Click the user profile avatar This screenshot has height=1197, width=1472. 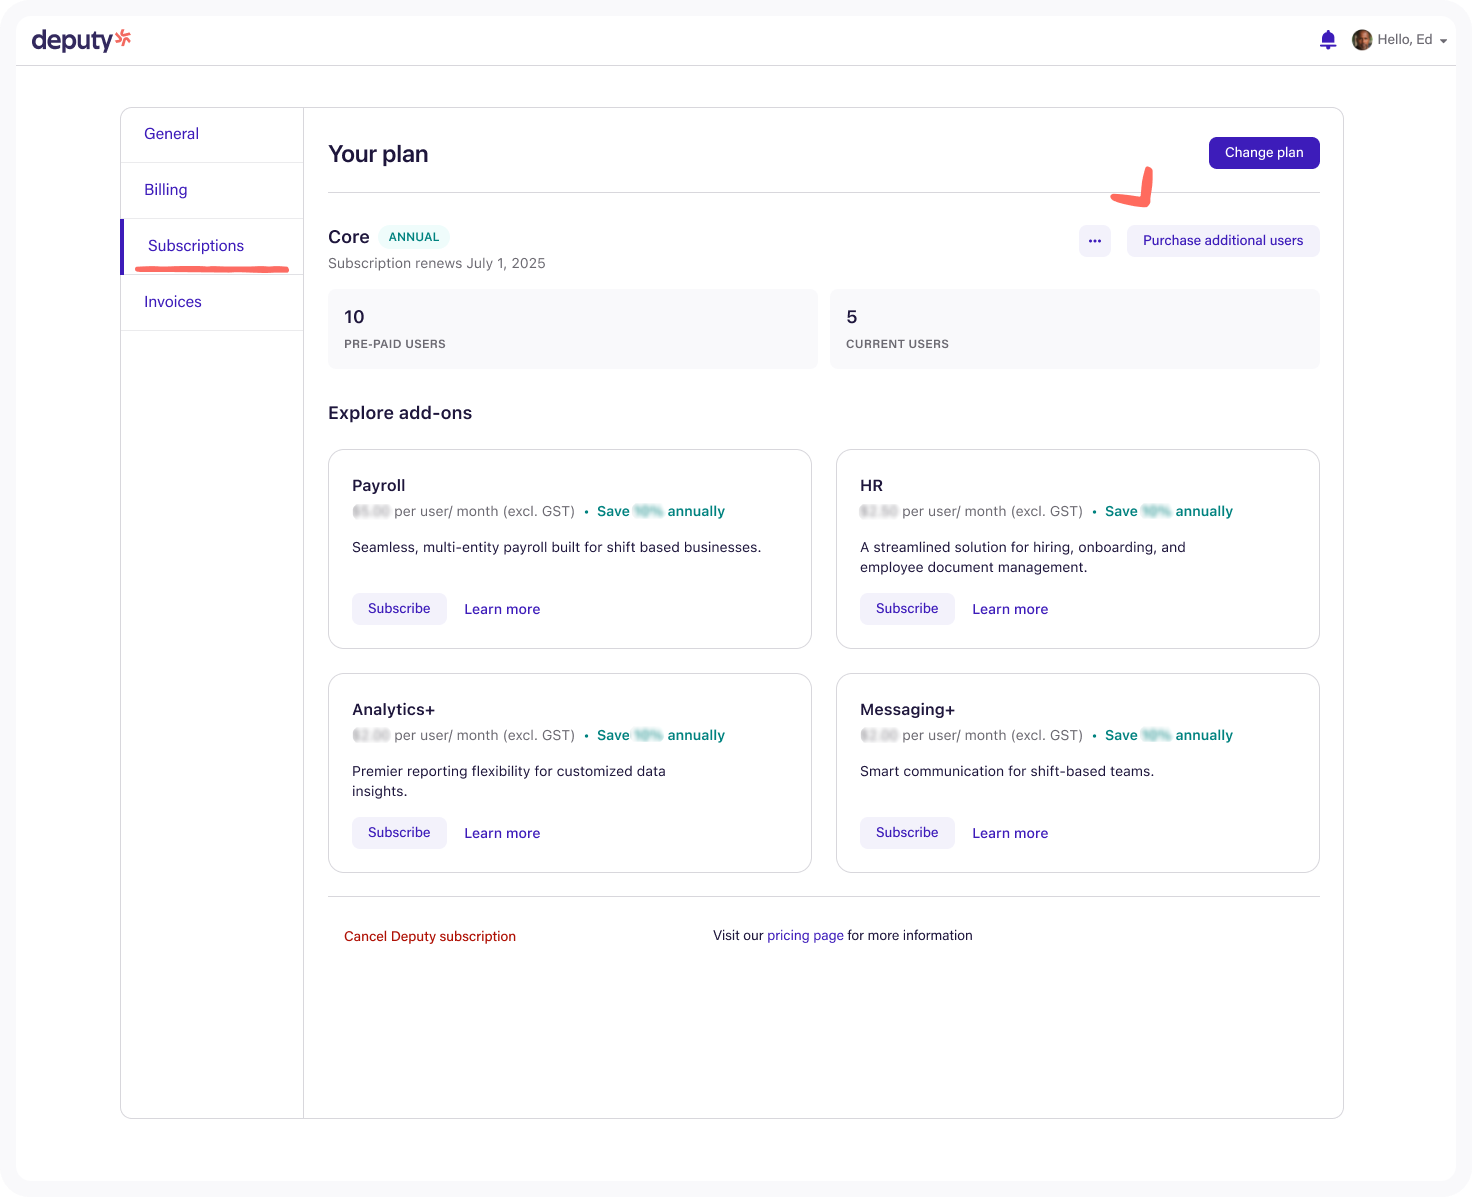click(x=1361, y=40)
